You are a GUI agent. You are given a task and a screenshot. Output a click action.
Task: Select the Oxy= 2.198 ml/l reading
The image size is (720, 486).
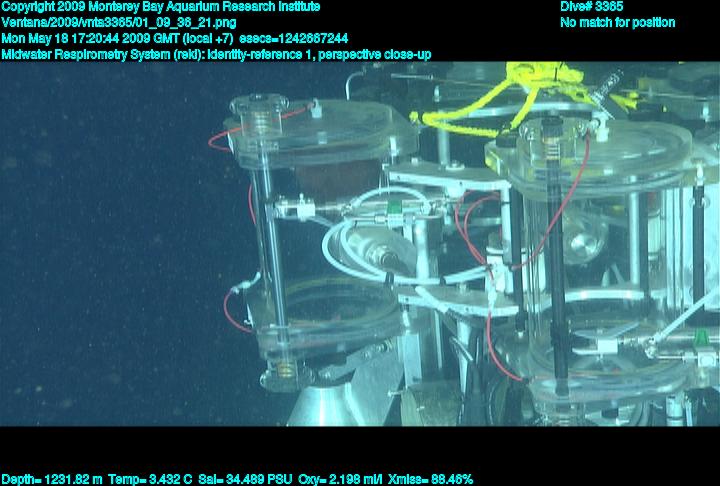click(340, 480)
